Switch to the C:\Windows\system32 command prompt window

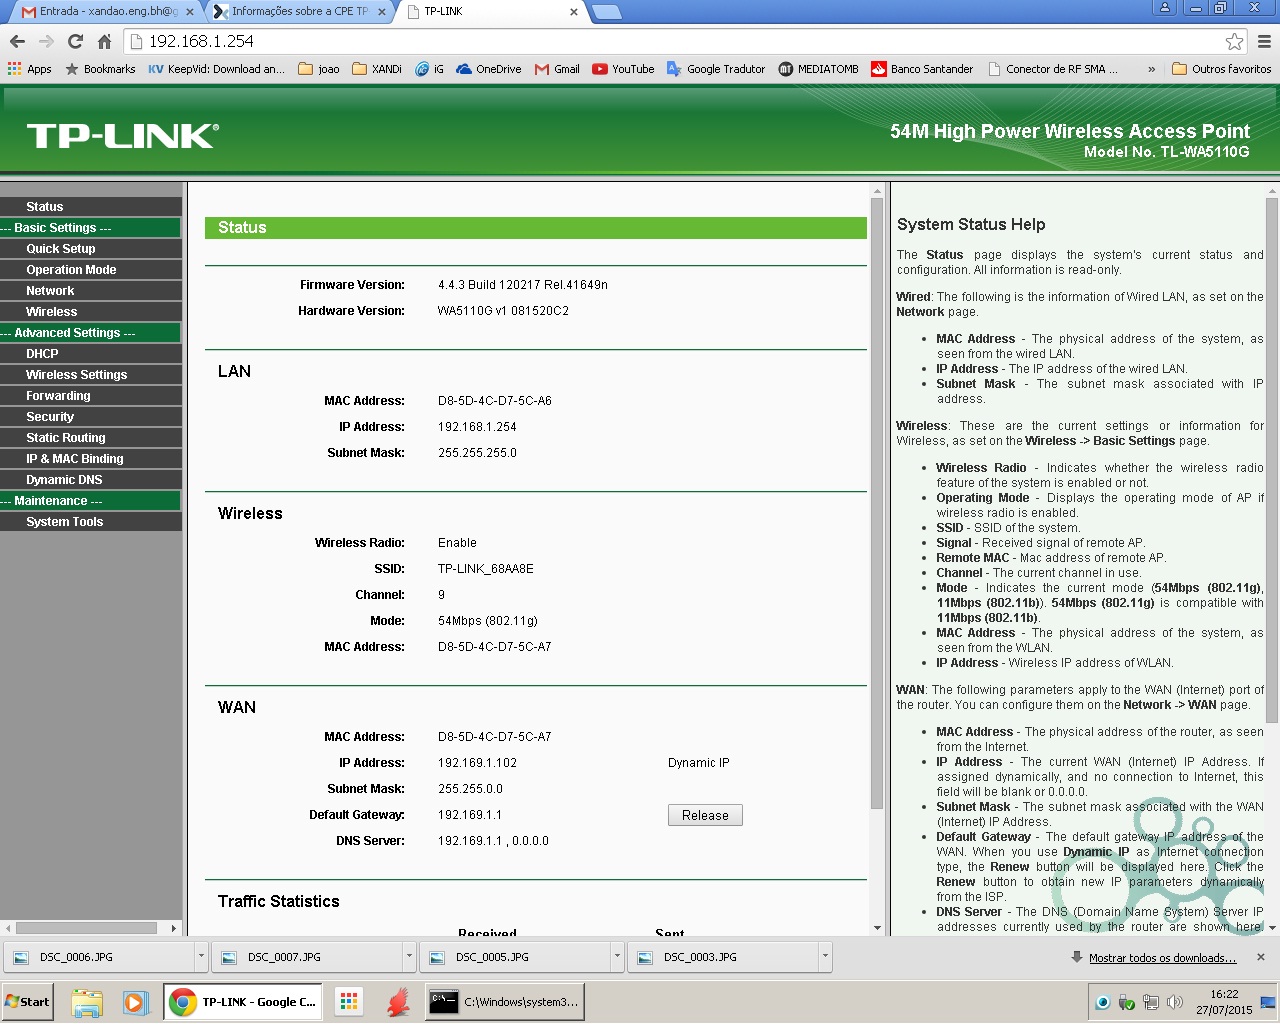(x=505, y=1002)
